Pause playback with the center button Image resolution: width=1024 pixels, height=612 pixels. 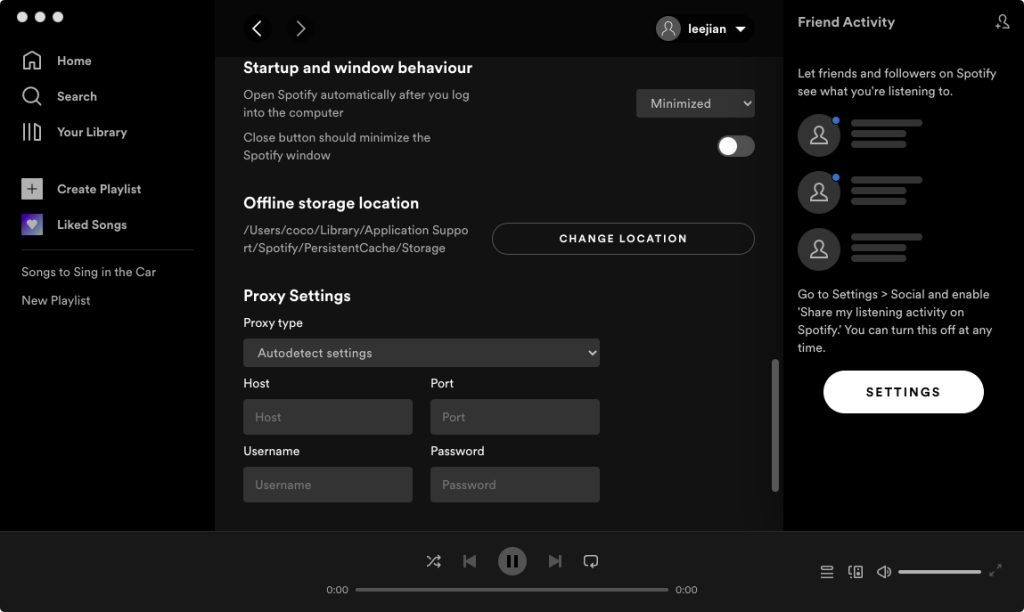(512, 562)
